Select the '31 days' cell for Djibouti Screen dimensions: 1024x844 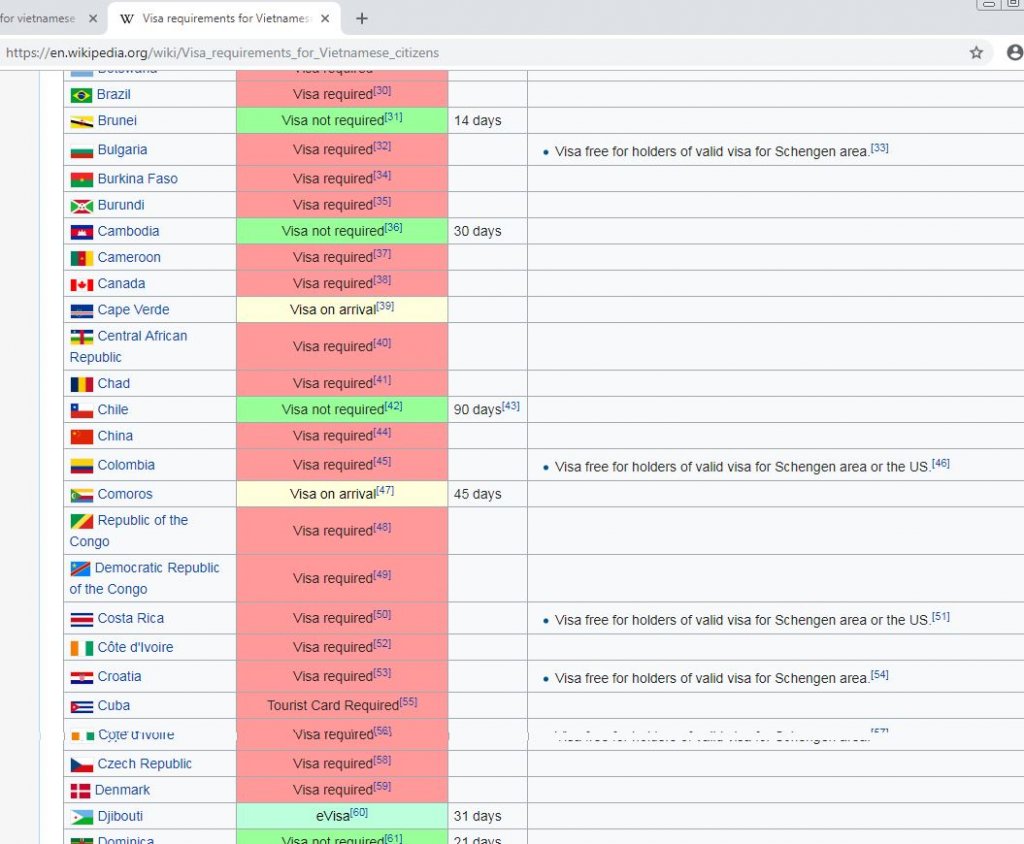pos(487,816)
